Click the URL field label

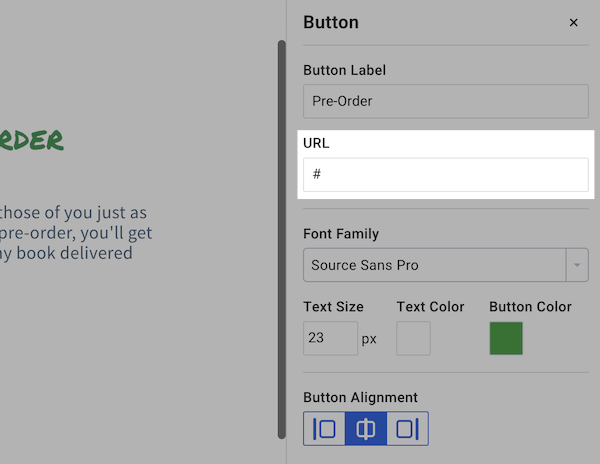tap(316, 143)
